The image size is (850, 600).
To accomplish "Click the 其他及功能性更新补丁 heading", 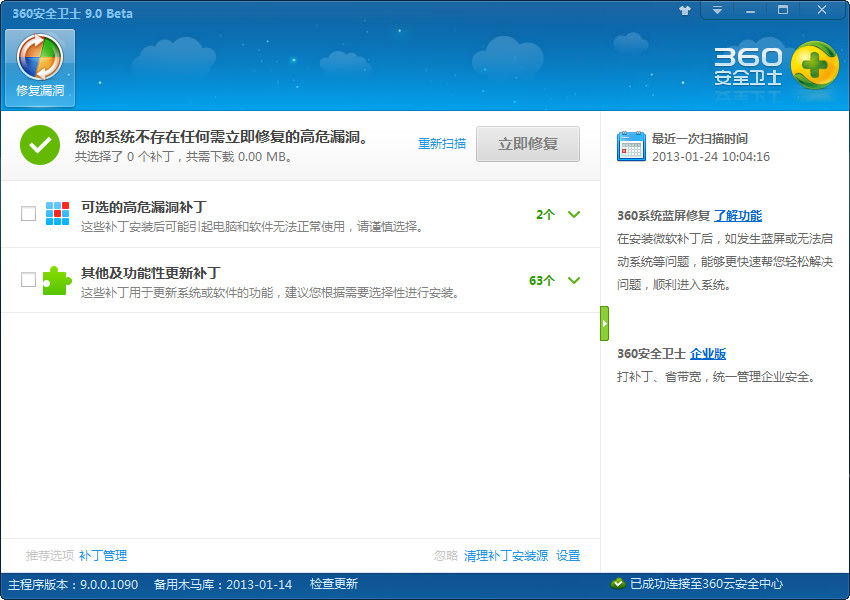I will [151, 273].
